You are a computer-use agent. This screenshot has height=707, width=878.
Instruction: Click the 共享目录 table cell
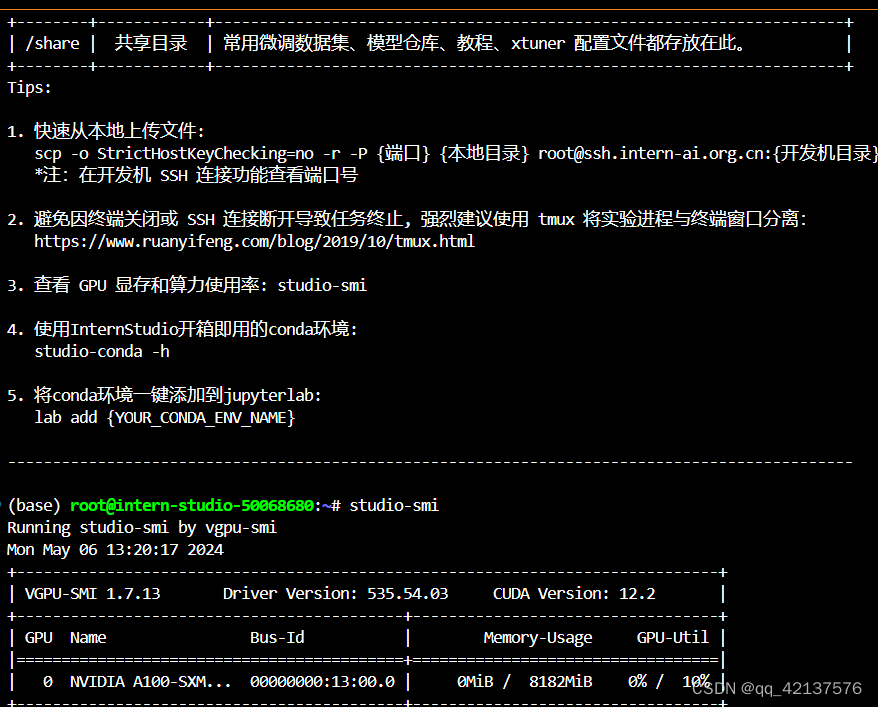(x=150, y=42)
